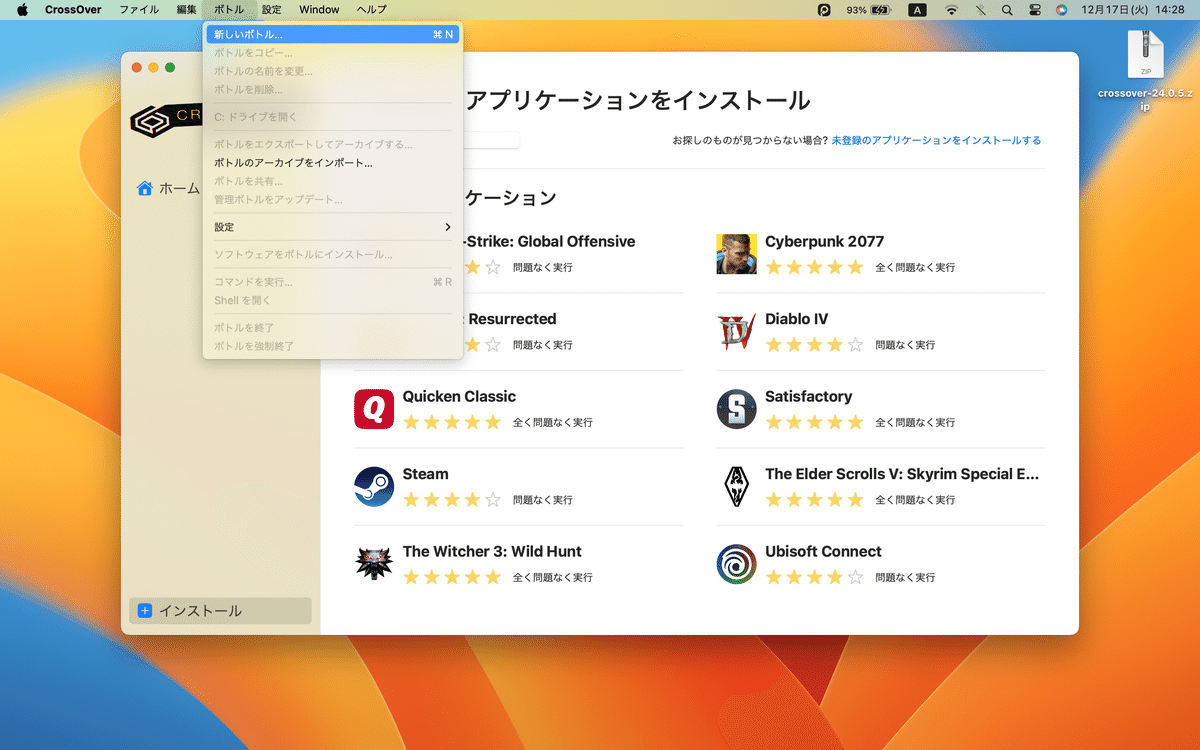Select the Steam title text

425,474
